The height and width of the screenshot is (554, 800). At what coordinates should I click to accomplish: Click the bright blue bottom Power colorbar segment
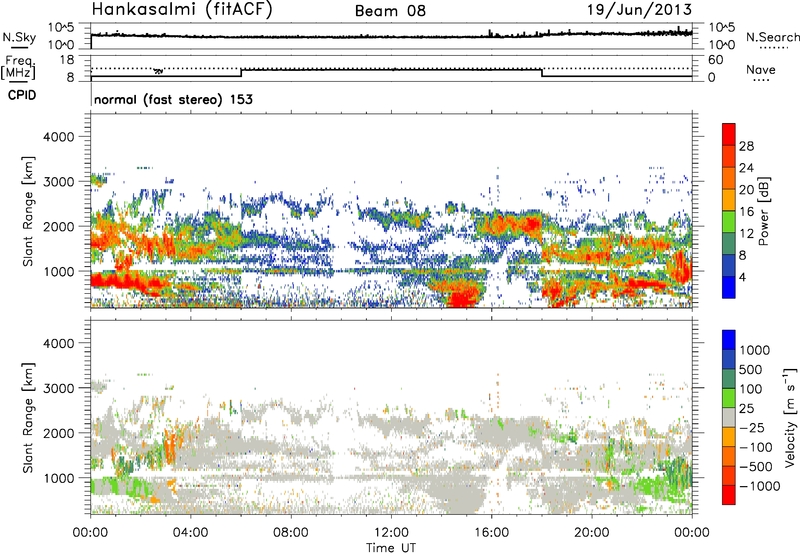coord(729,287)
